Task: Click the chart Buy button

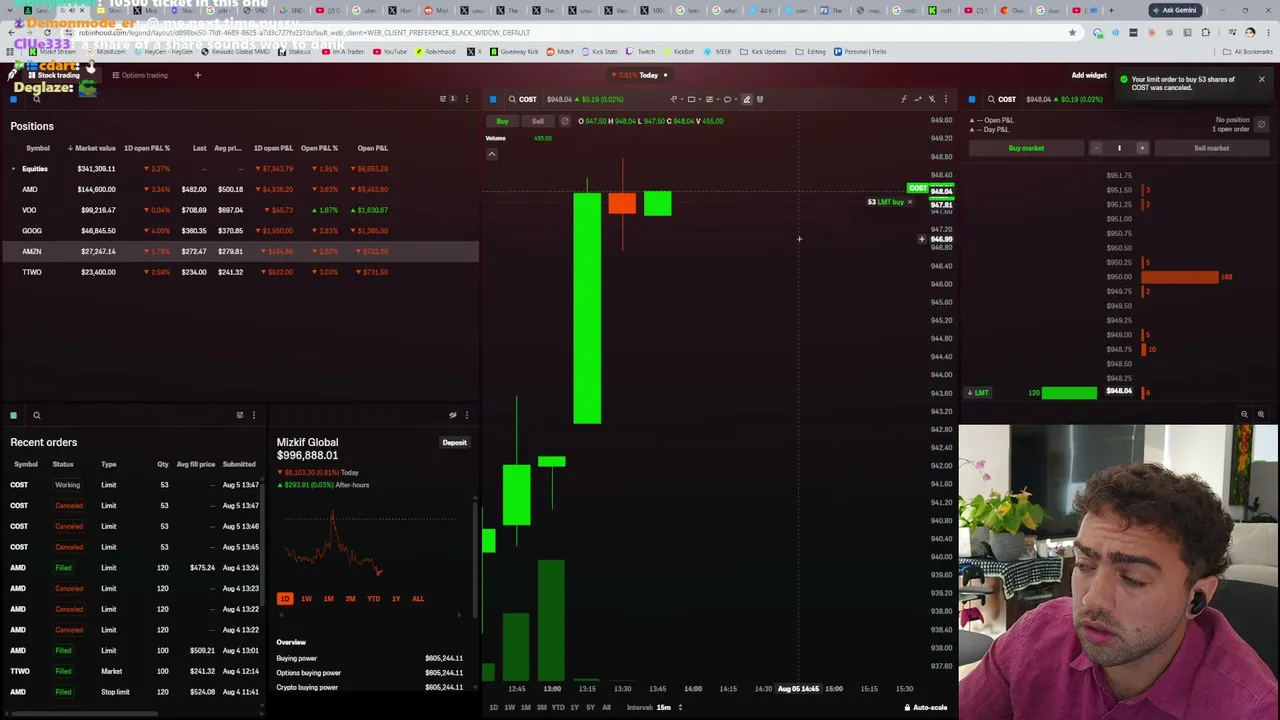Action: pos(502,121)
